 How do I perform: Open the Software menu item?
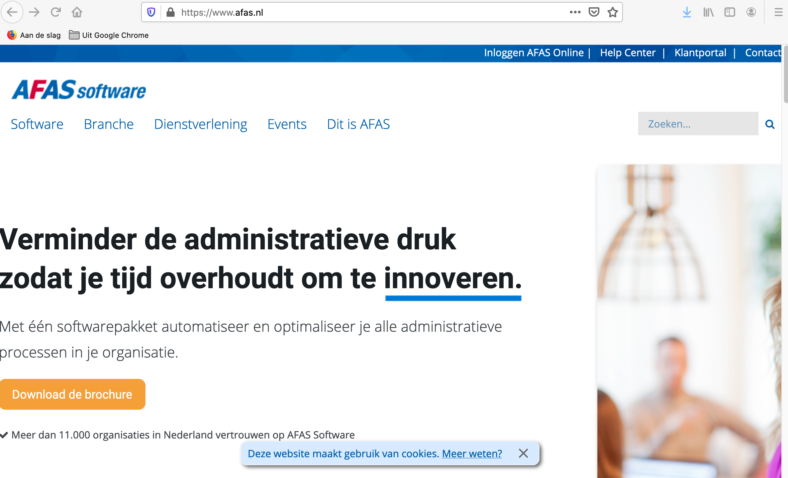point(37,124)
